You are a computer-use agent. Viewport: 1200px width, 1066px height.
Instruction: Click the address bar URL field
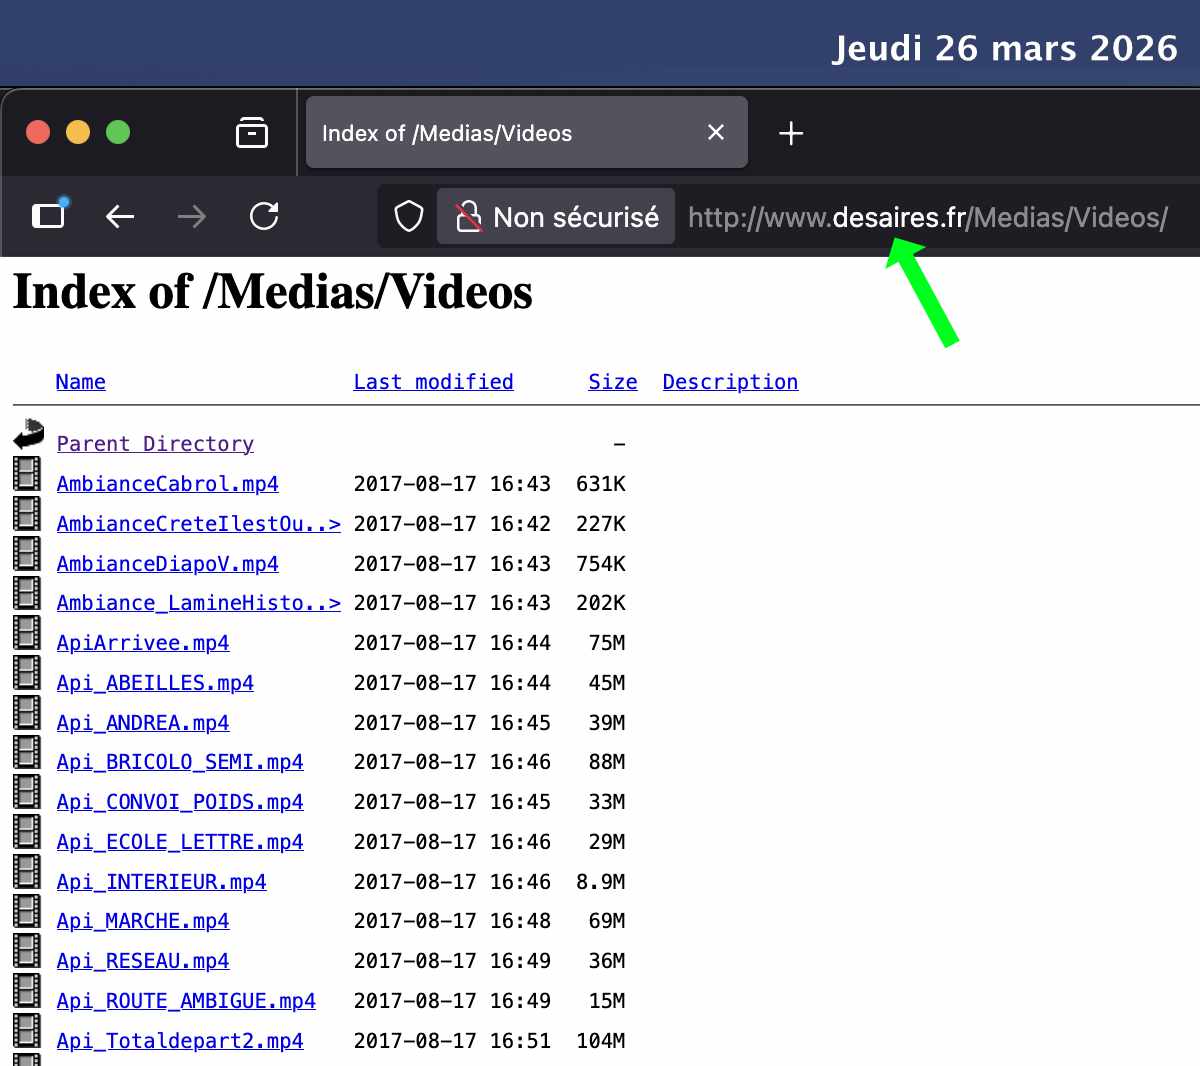[x=928, y=217]
